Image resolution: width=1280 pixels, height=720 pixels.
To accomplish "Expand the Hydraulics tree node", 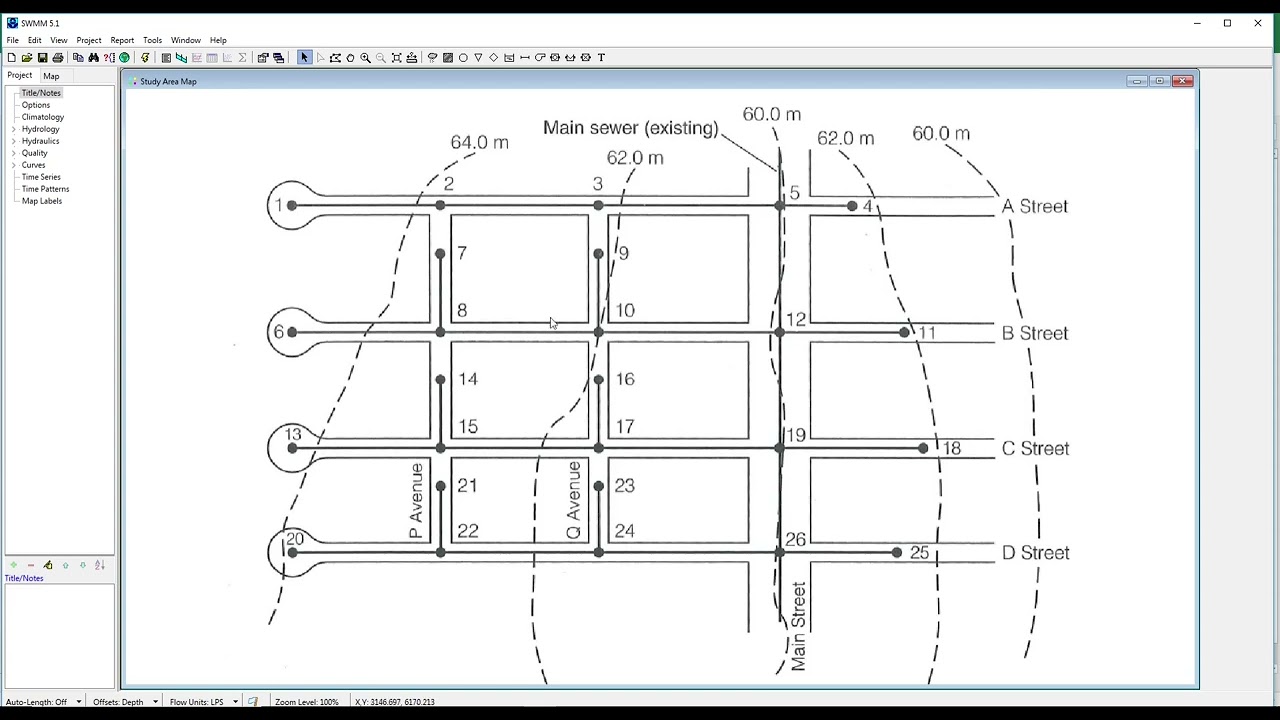I will point(14,141).
